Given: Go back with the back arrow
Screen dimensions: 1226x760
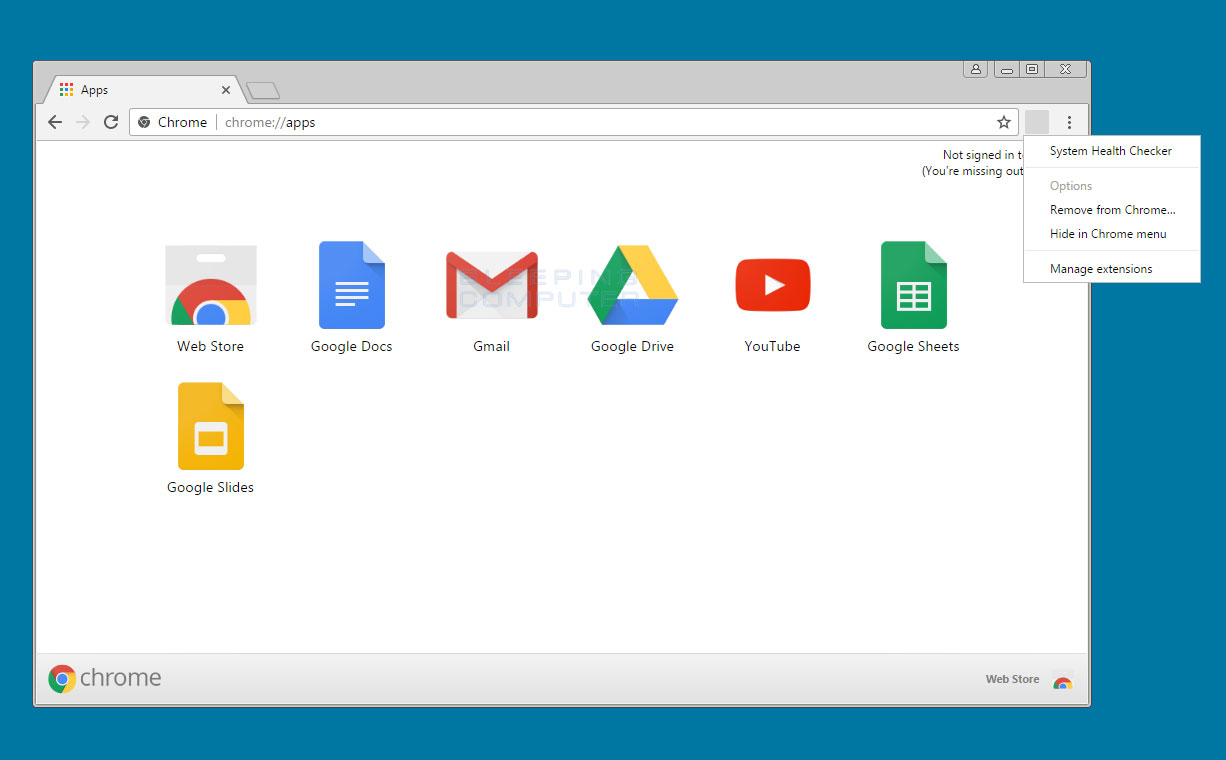Looking at the screenshot, I should click(55, 122).
